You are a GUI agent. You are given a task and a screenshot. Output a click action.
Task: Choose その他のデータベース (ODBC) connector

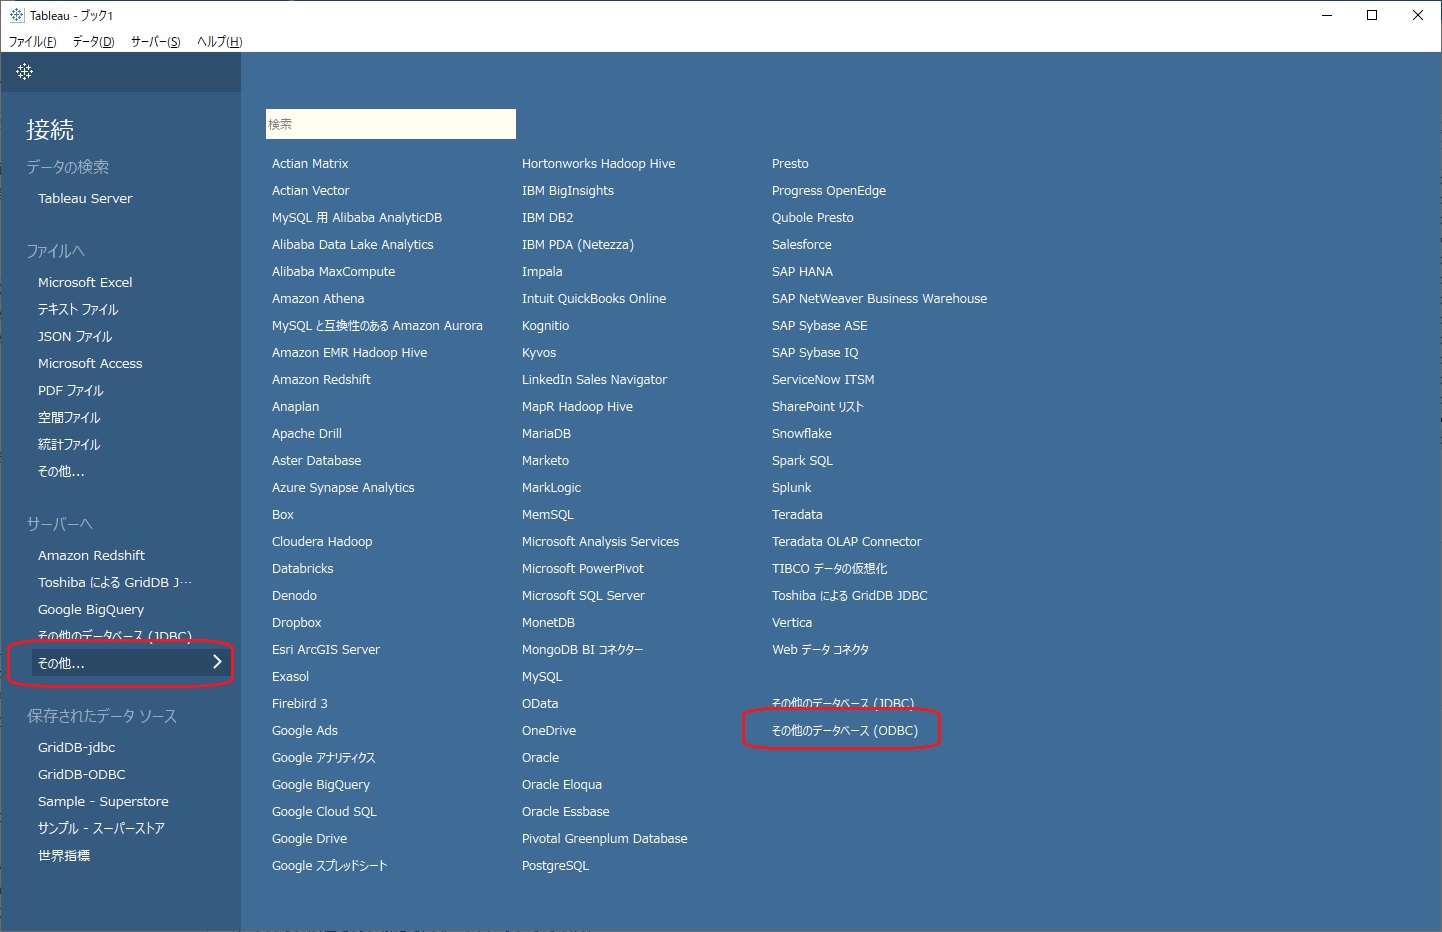(x=845, y=731)
